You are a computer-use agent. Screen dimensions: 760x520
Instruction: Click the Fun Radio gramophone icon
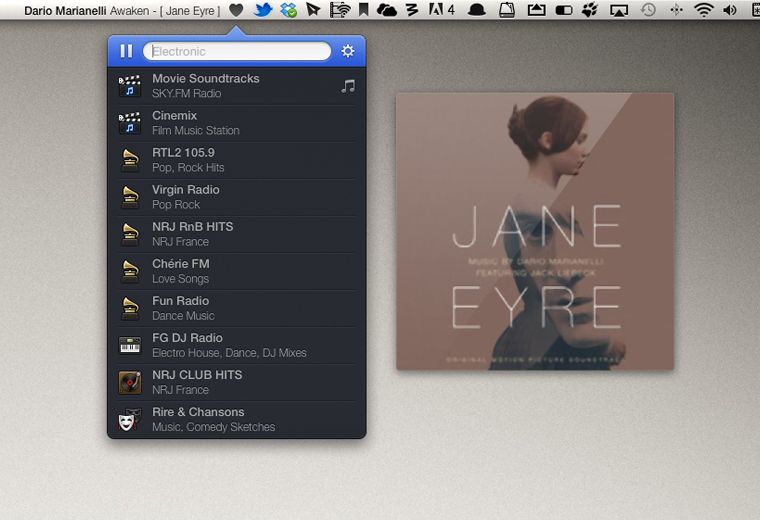pos(130,309)
